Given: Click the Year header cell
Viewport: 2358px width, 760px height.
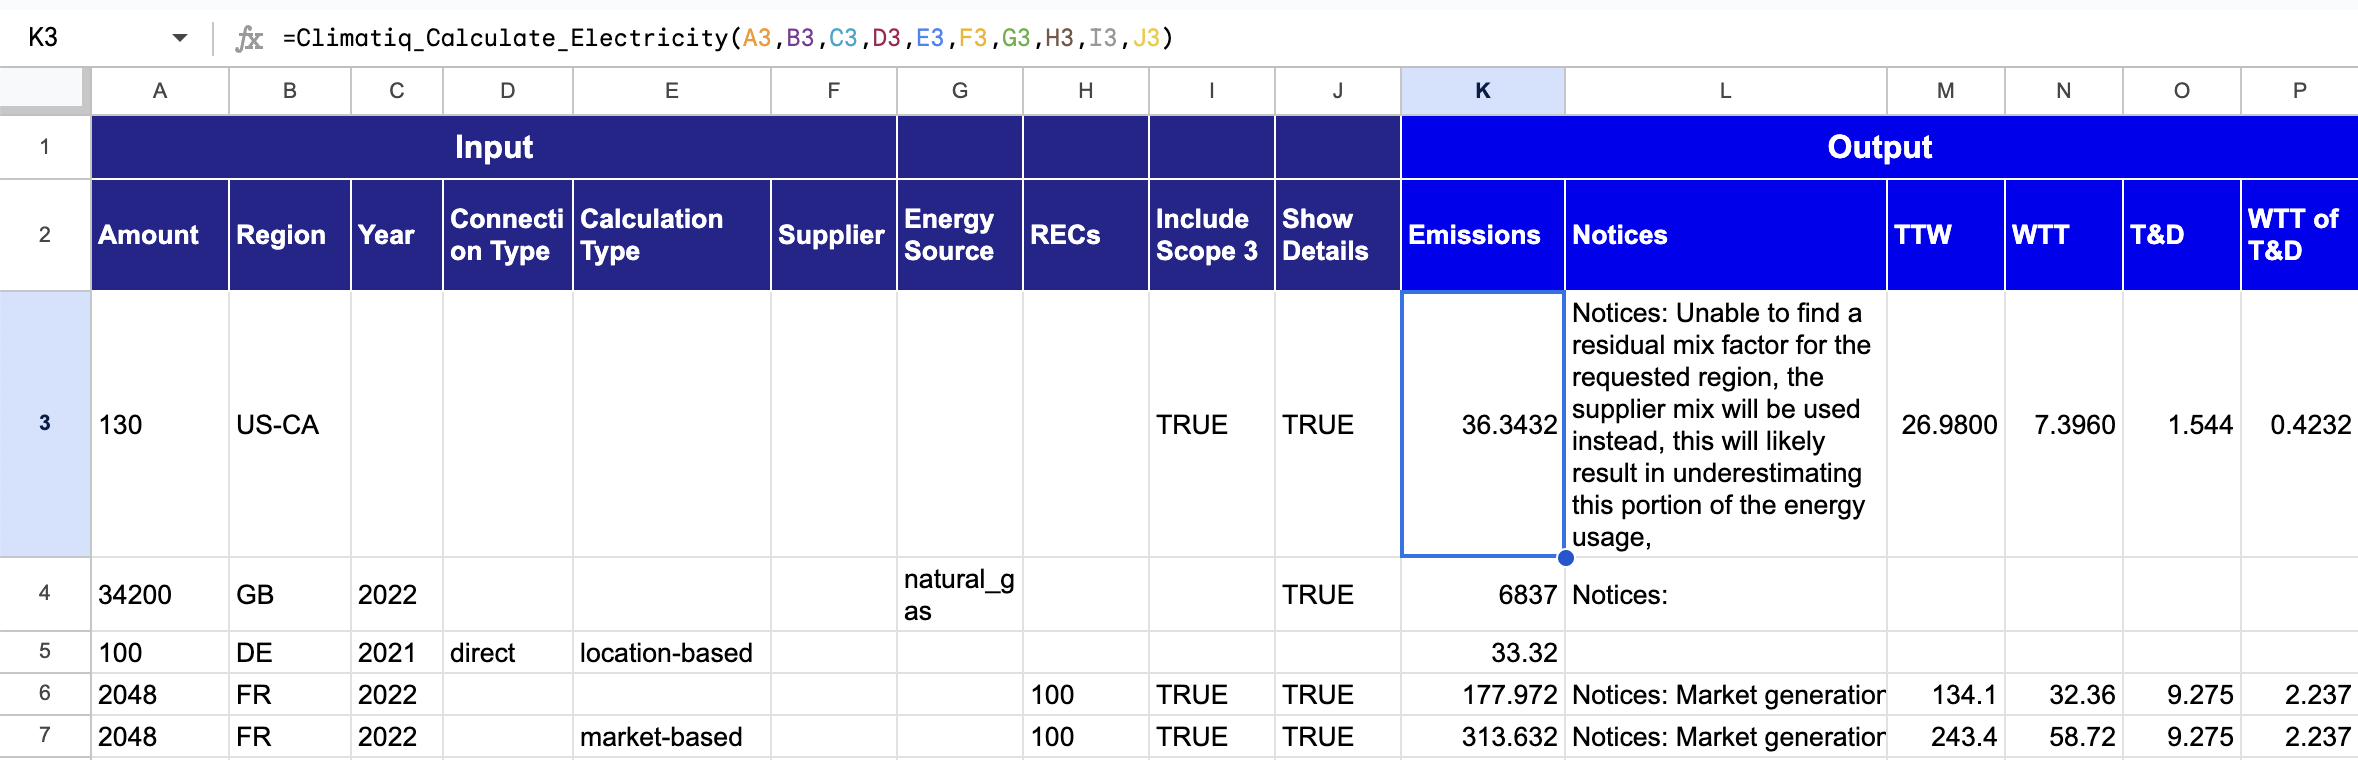Looking at the screenshot, I should tap(397, 235).
